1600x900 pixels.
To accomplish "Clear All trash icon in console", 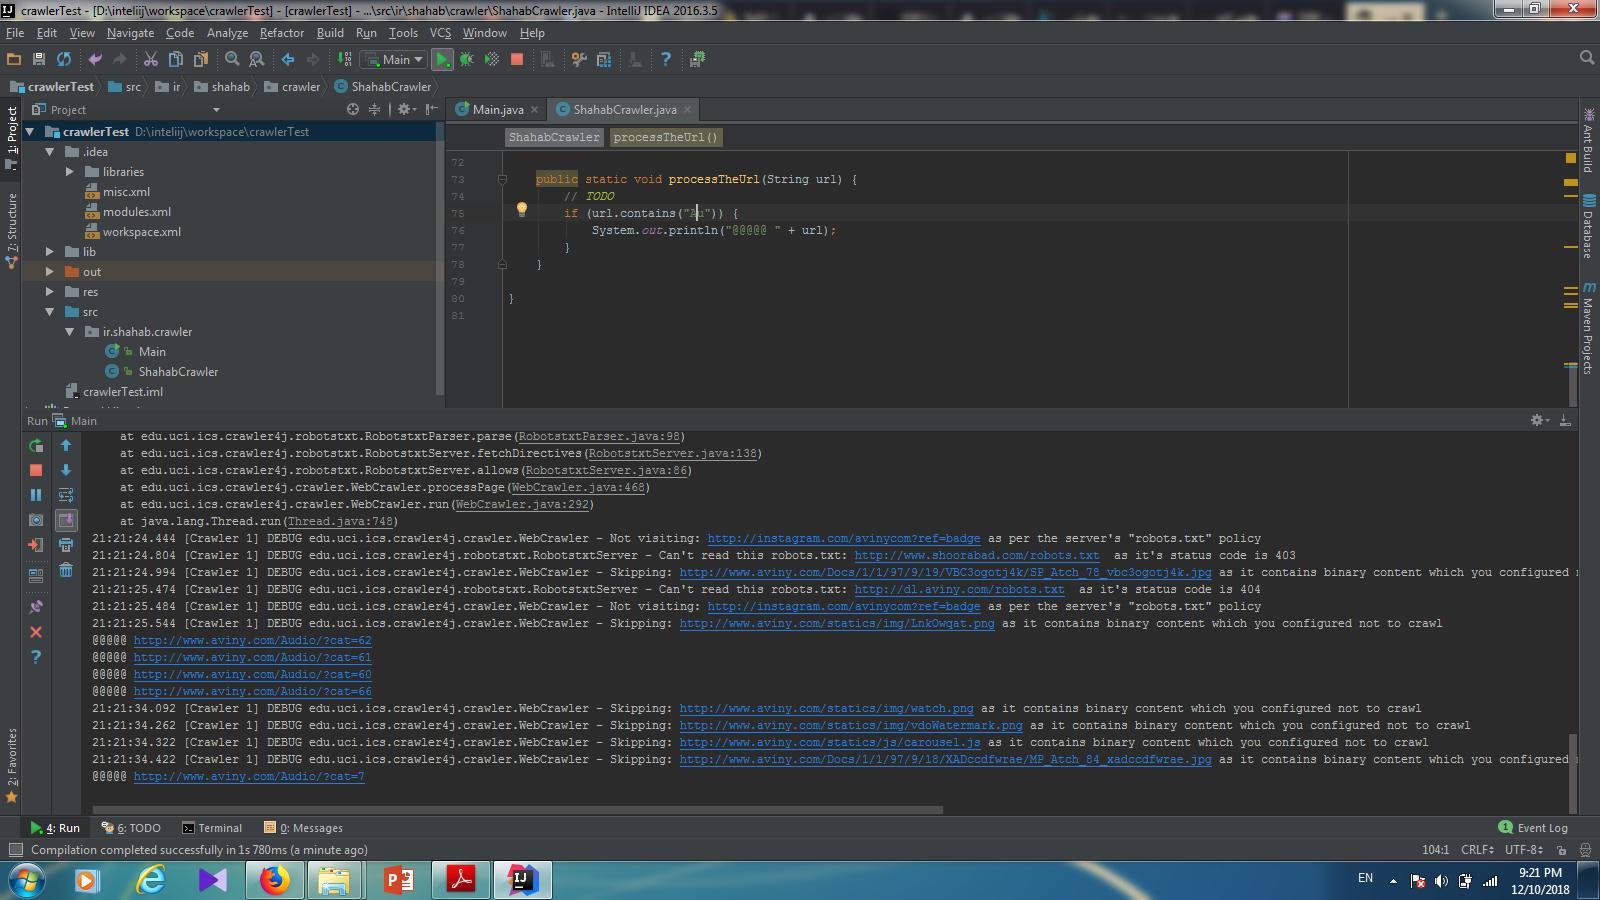I will (x=66, y=570).
